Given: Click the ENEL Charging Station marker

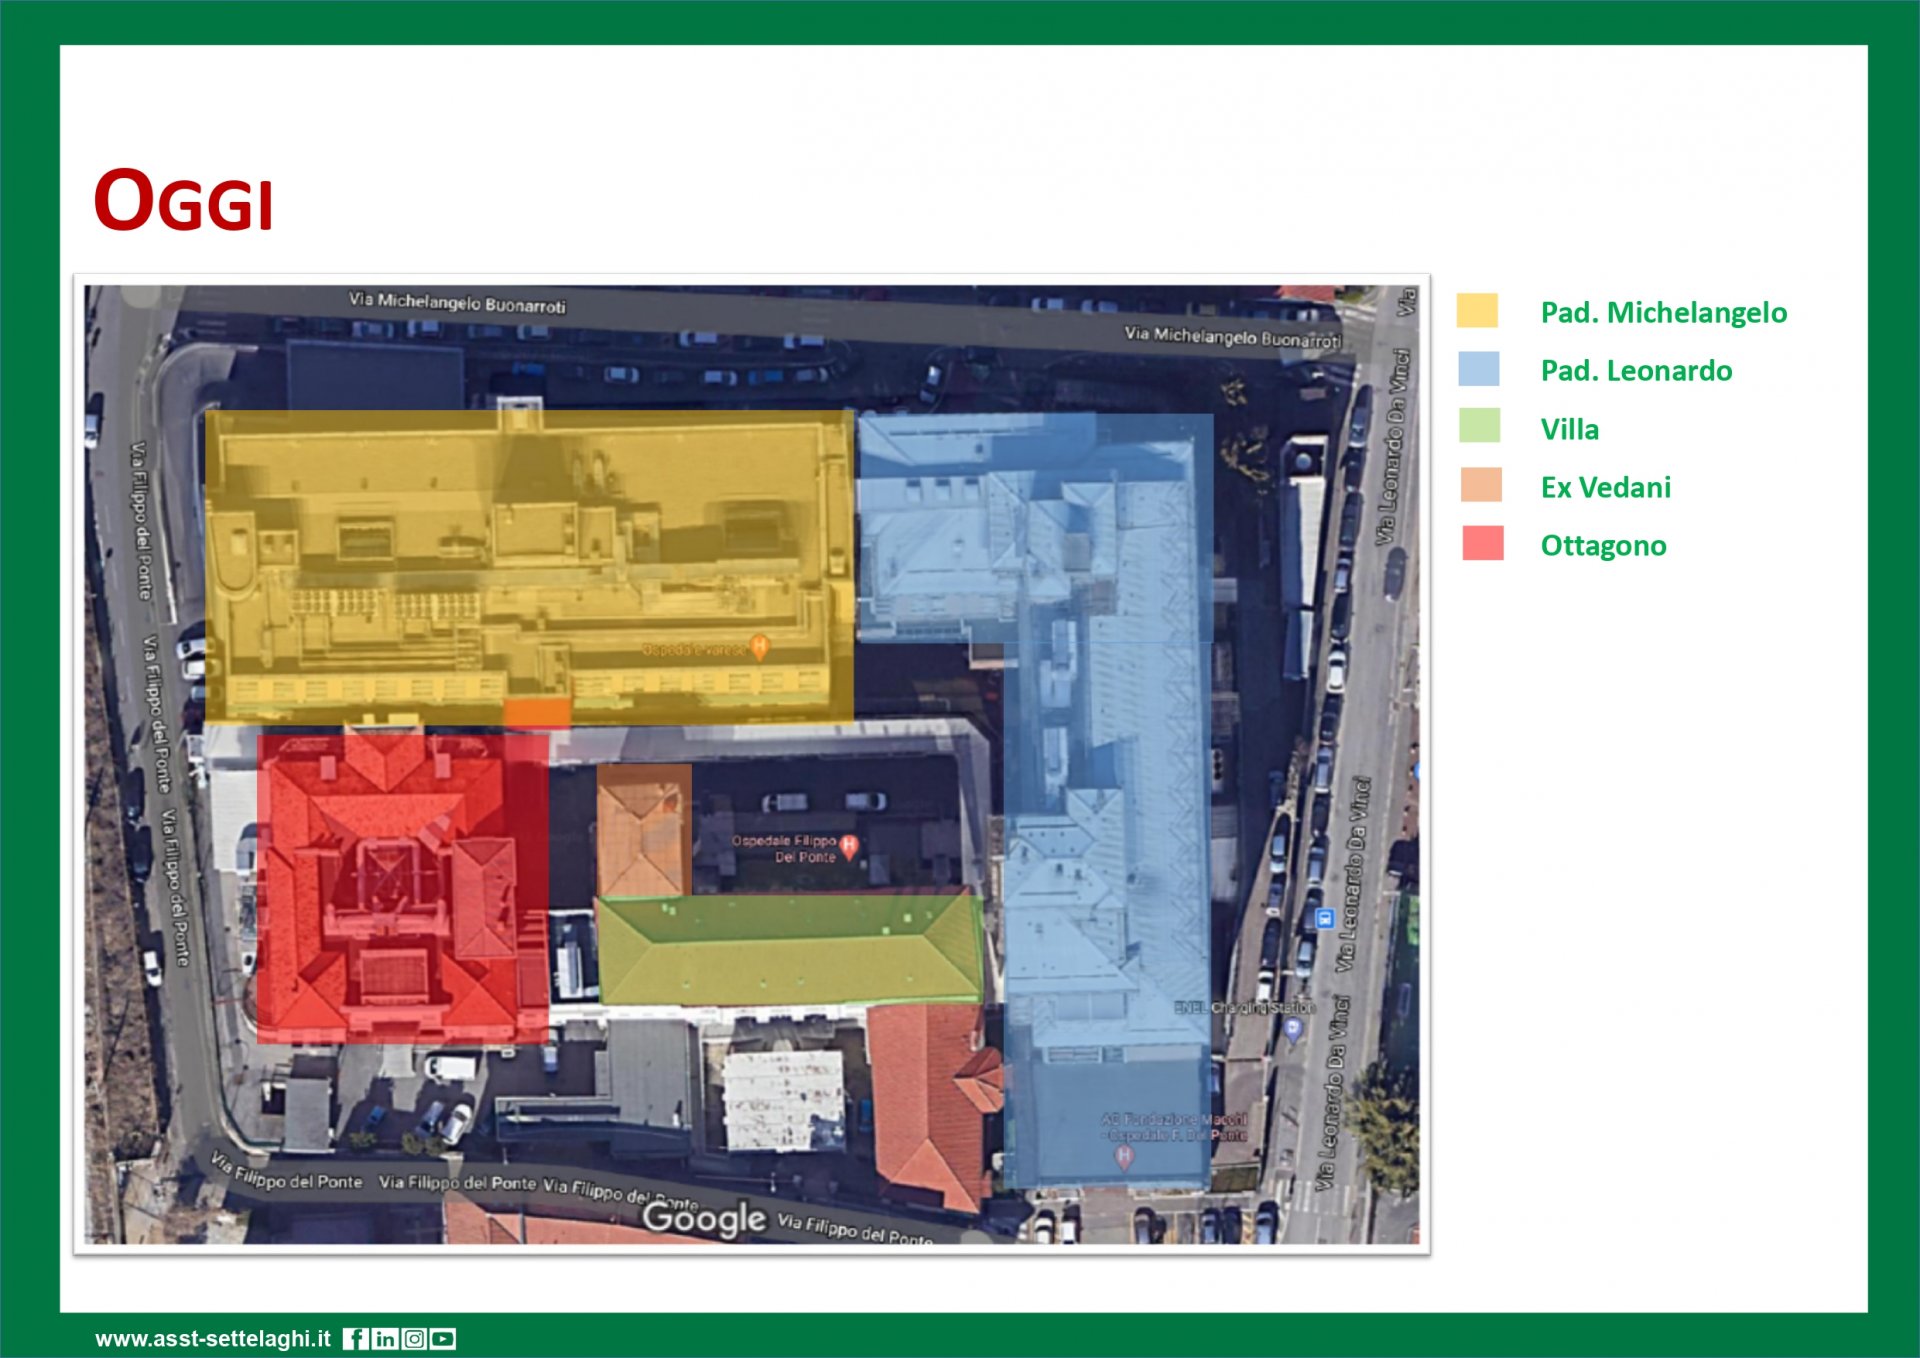Looking at the screenshot, I should [1293, 1030].
